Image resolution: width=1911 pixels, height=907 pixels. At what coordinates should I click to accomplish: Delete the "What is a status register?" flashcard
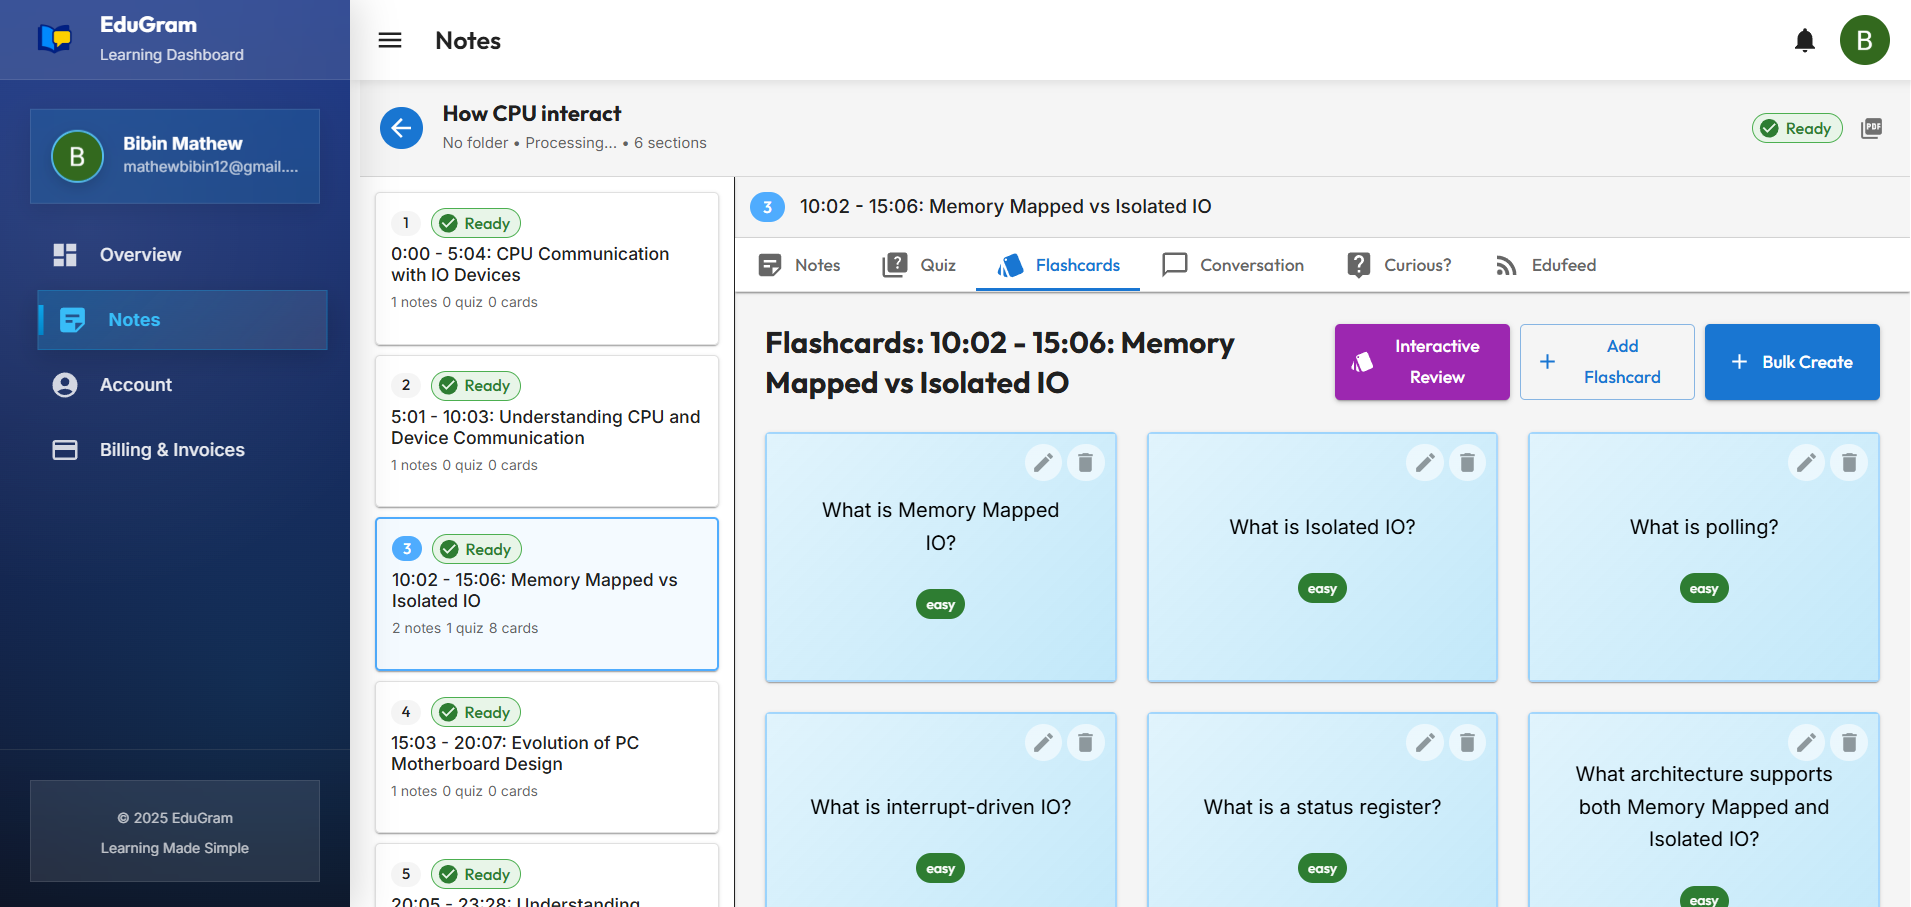(1467, 742)
